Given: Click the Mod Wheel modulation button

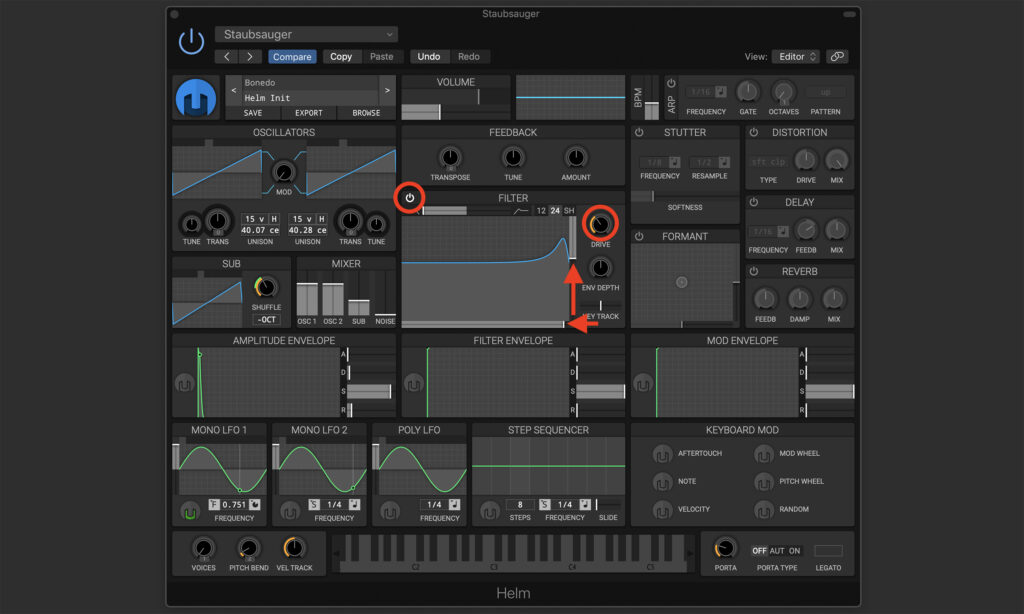Looking at the screenshot, I should [763, 454].
